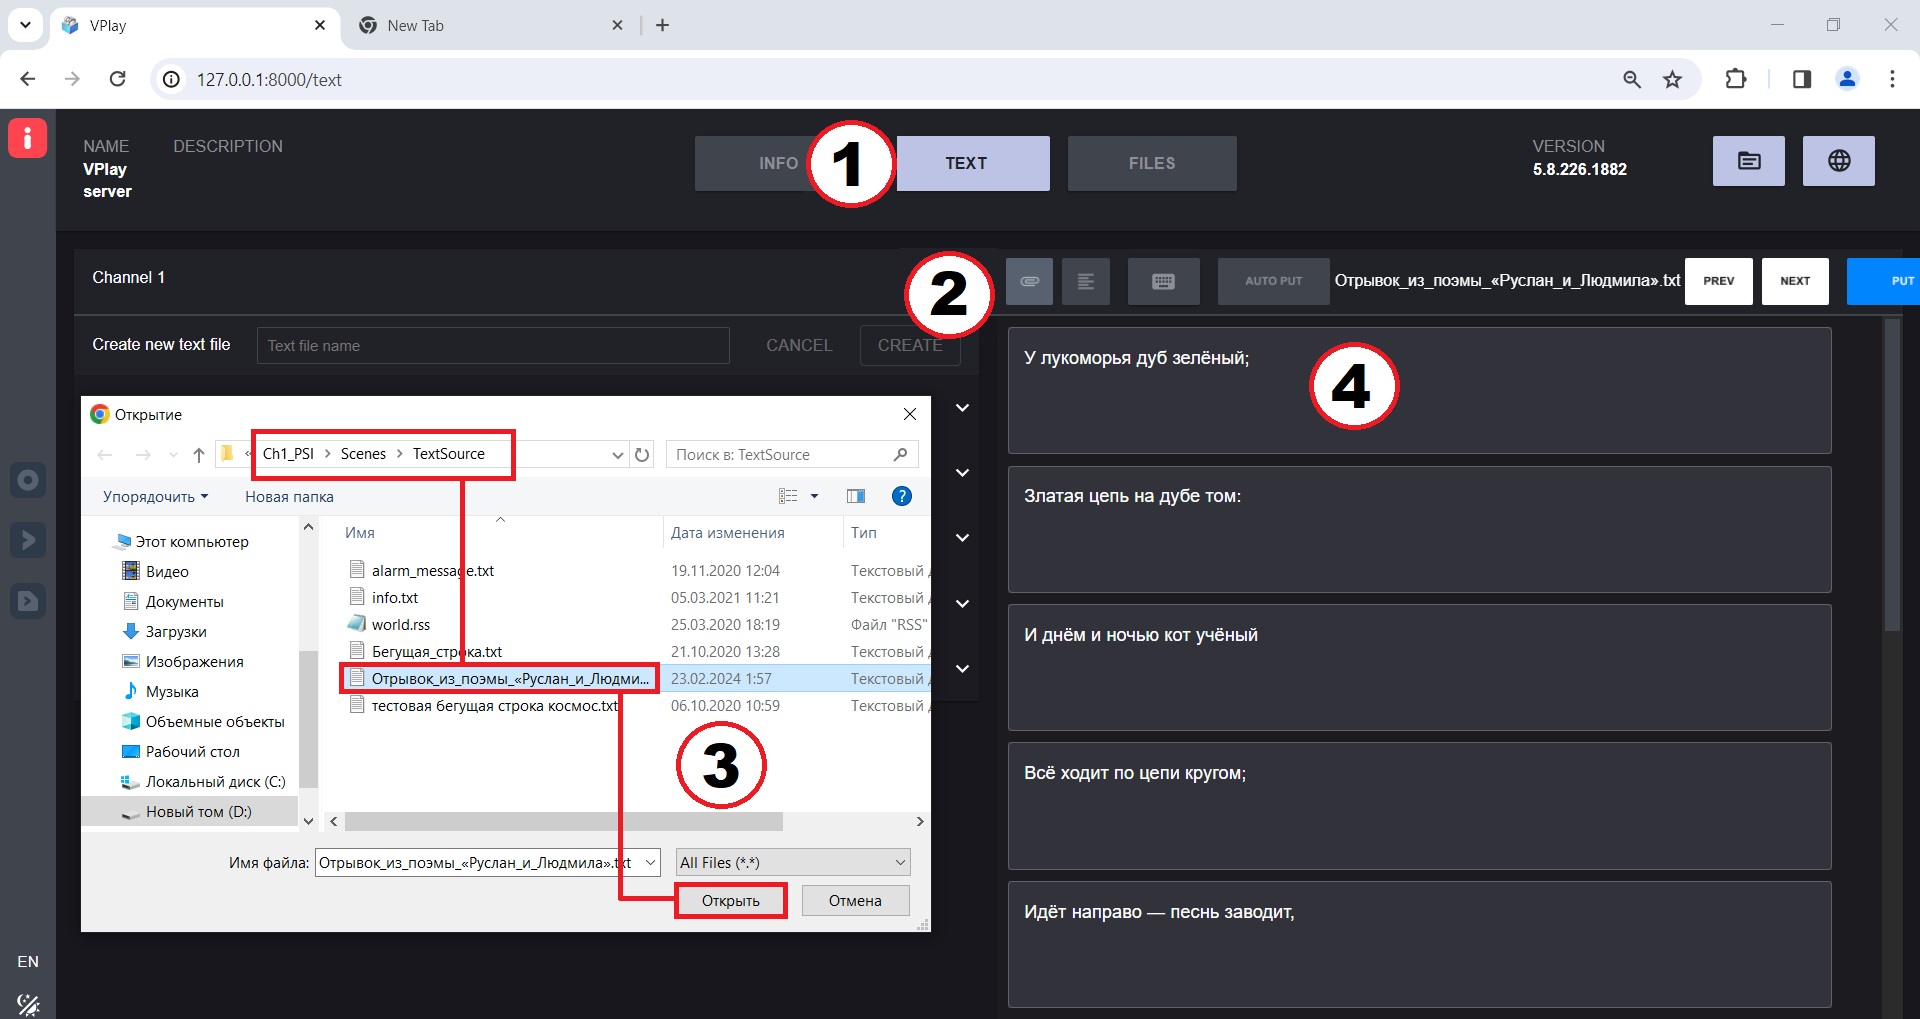Refresh the folder view in file dialog
The image size is (1920, 1019).
coord(642,455)
